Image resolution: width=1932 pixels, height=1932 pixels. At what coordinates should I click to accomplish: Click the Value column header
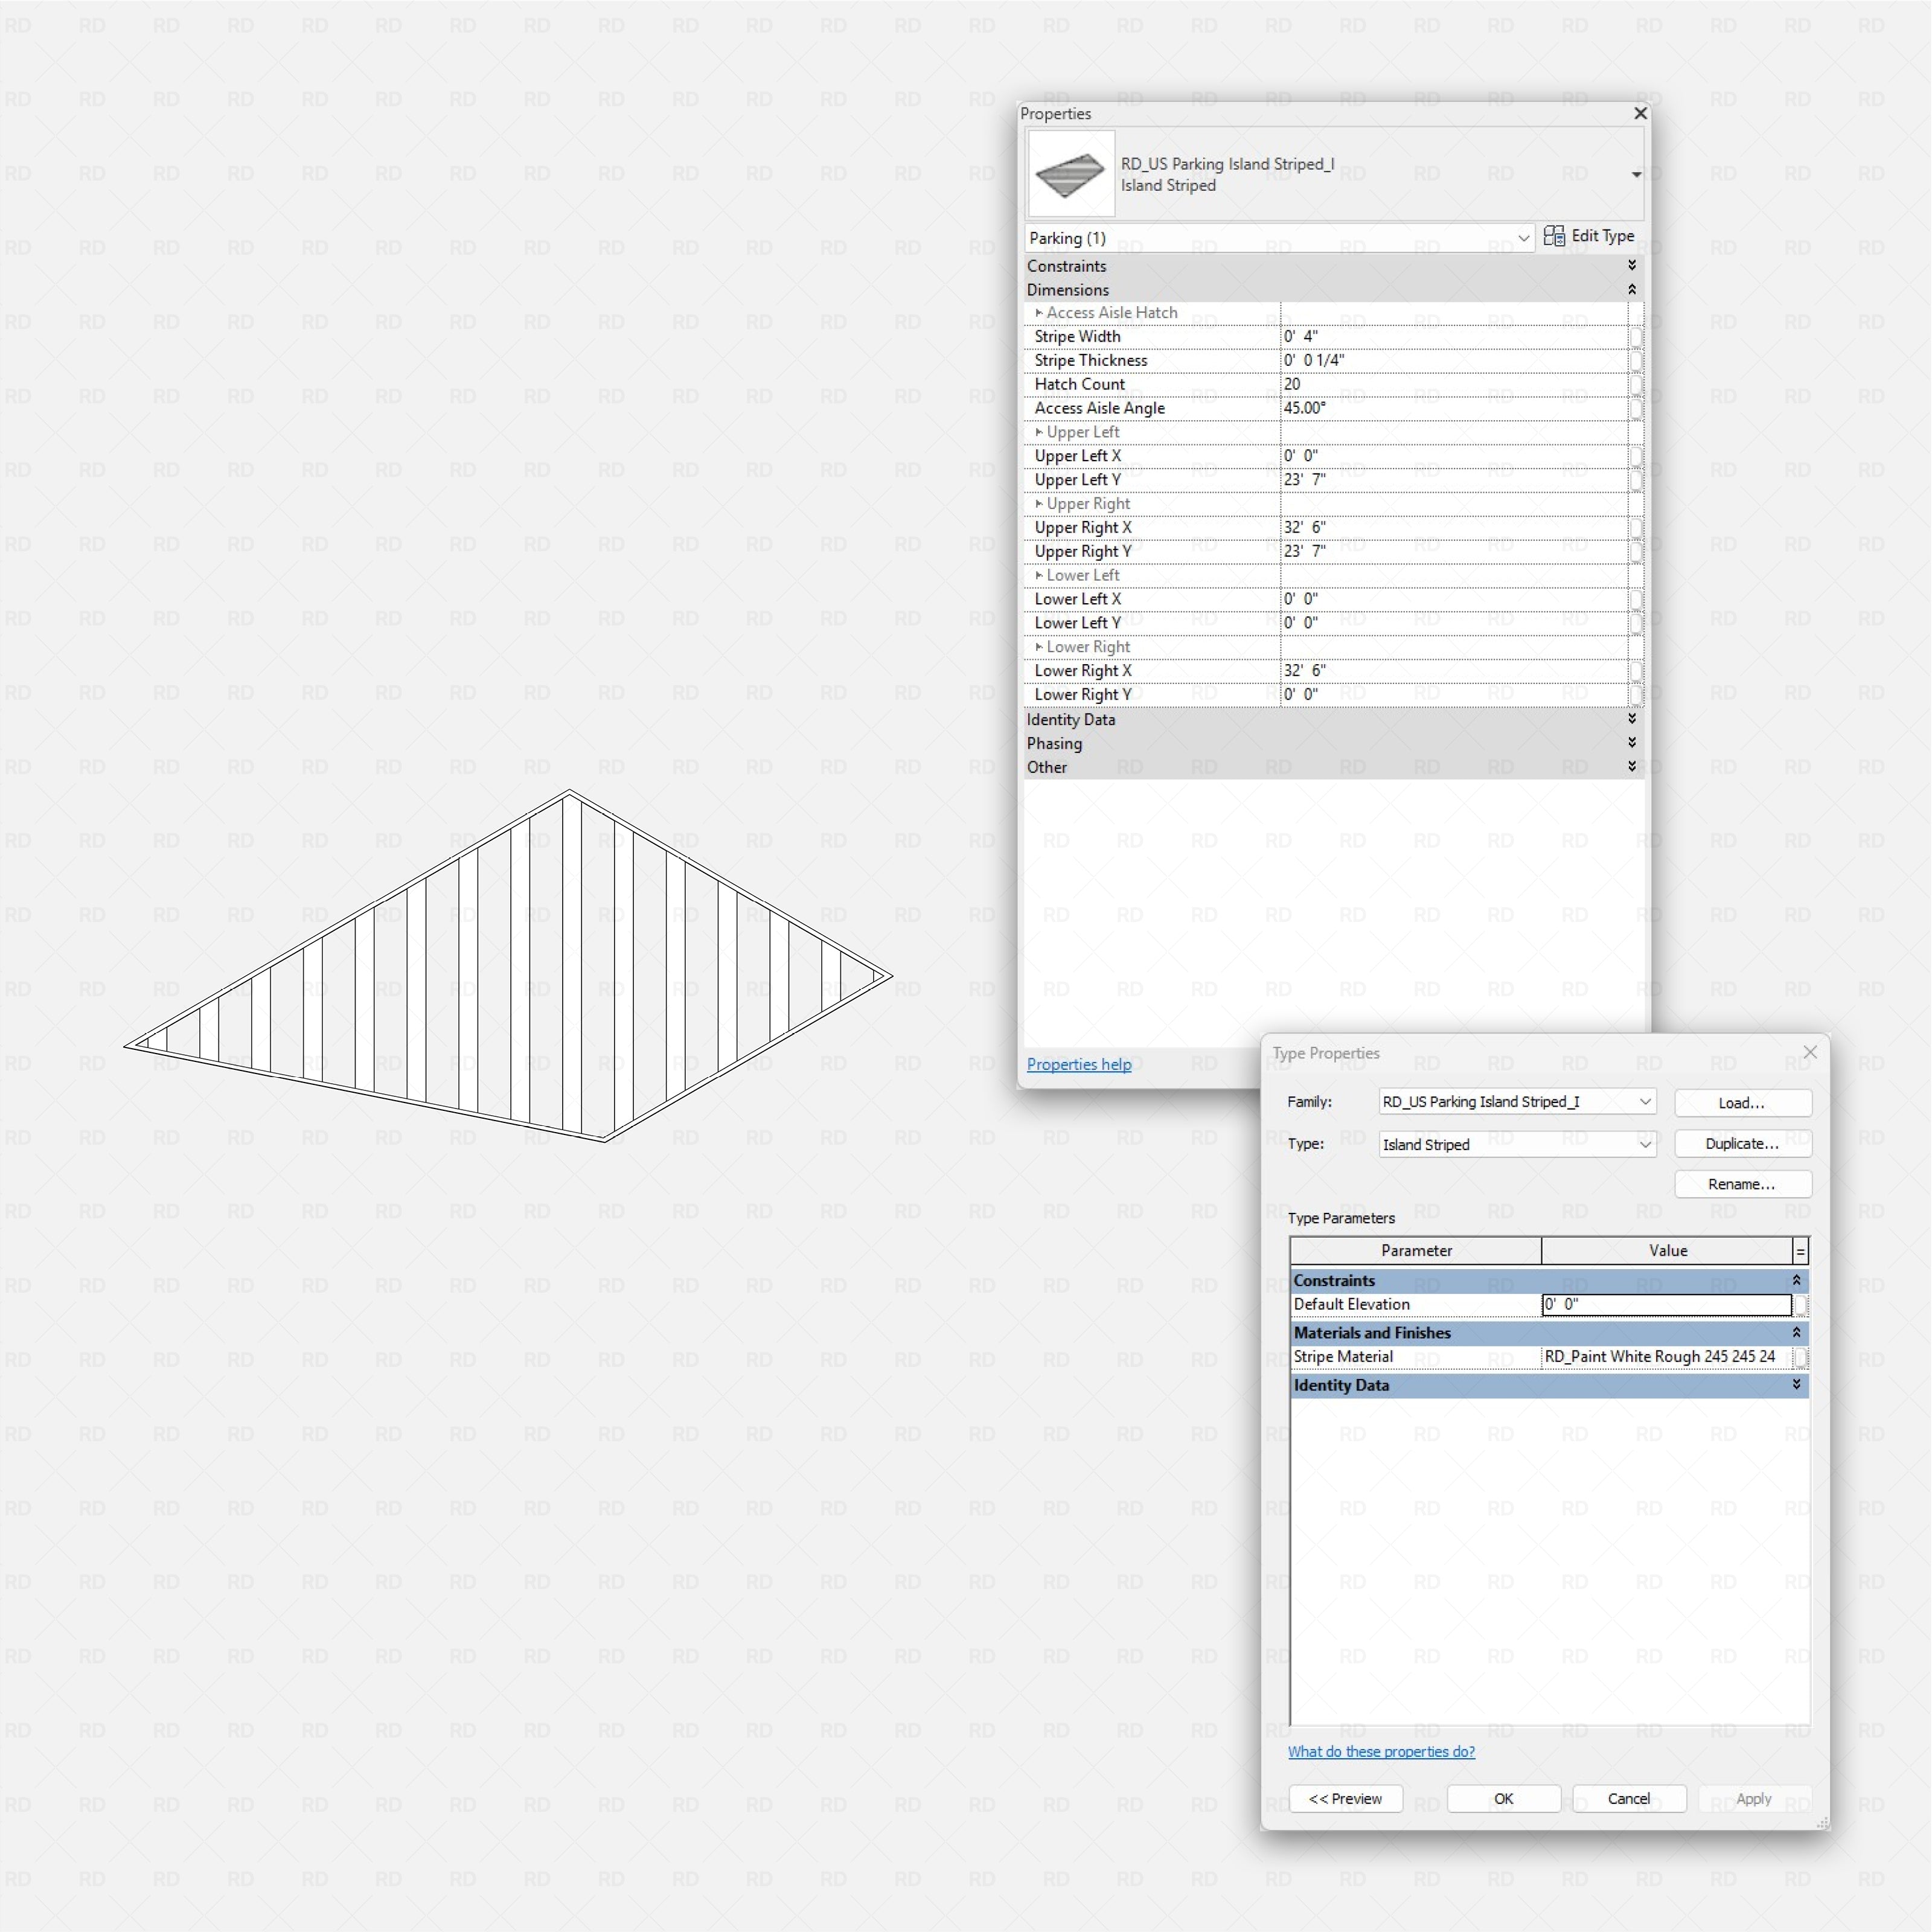click(1667, 1251)
